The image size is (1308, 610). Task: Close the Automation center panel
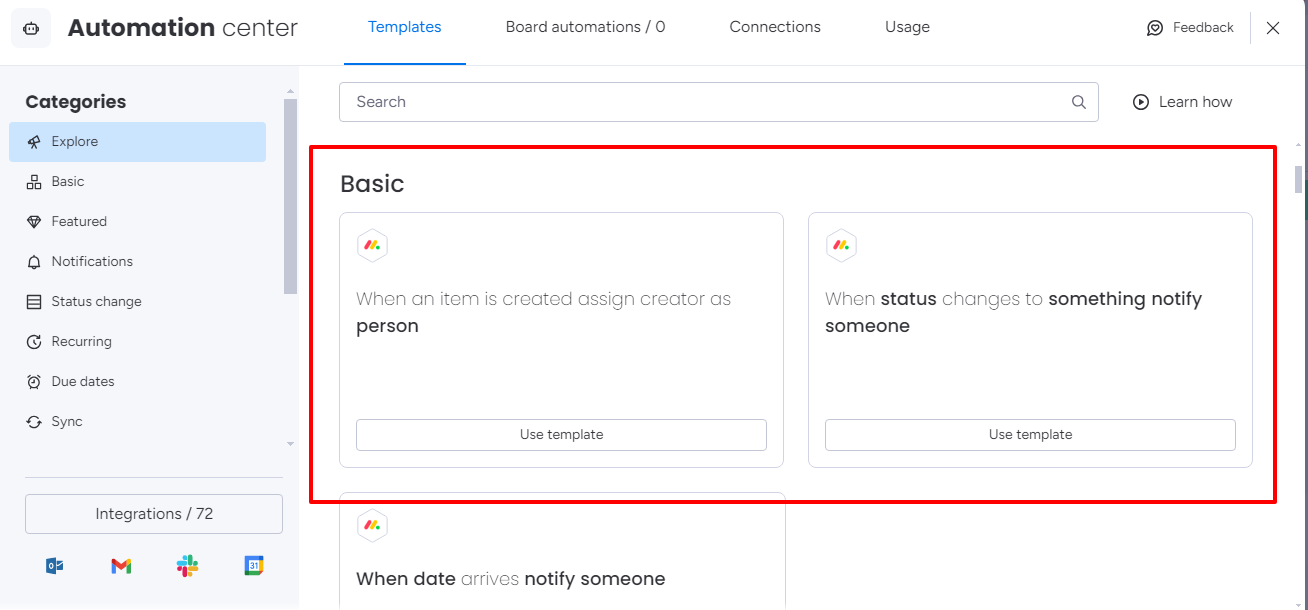[1273, 28]
